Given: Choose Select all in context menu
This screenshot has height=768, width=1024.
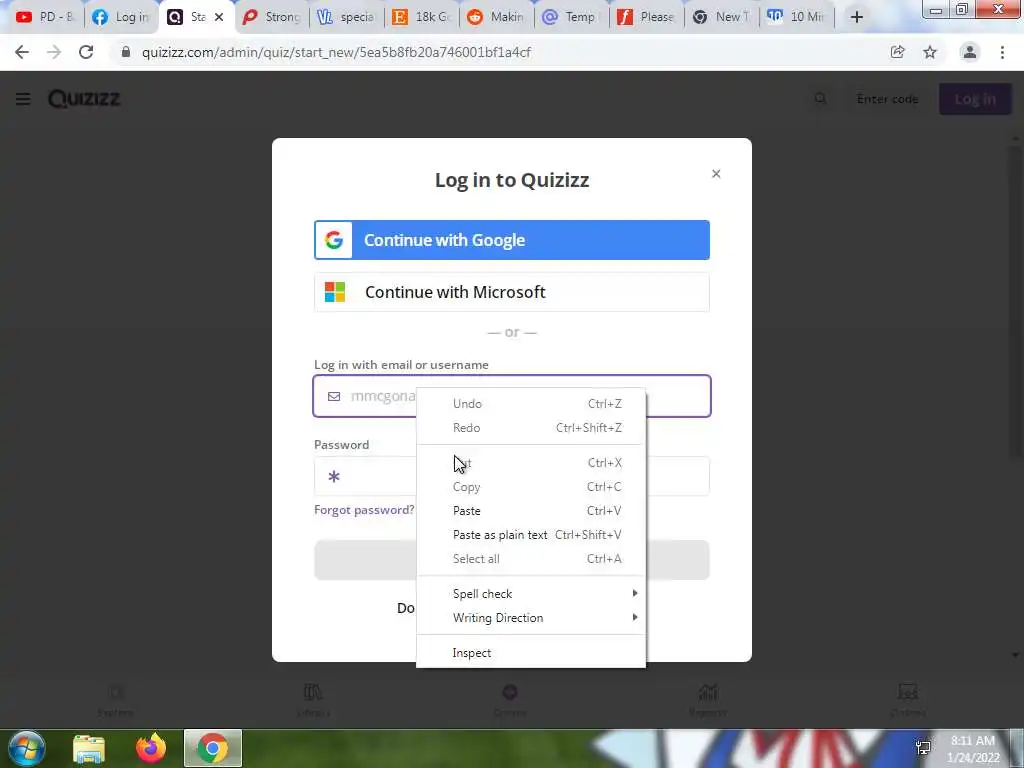Looking at the screenshot, I should 531,559.
